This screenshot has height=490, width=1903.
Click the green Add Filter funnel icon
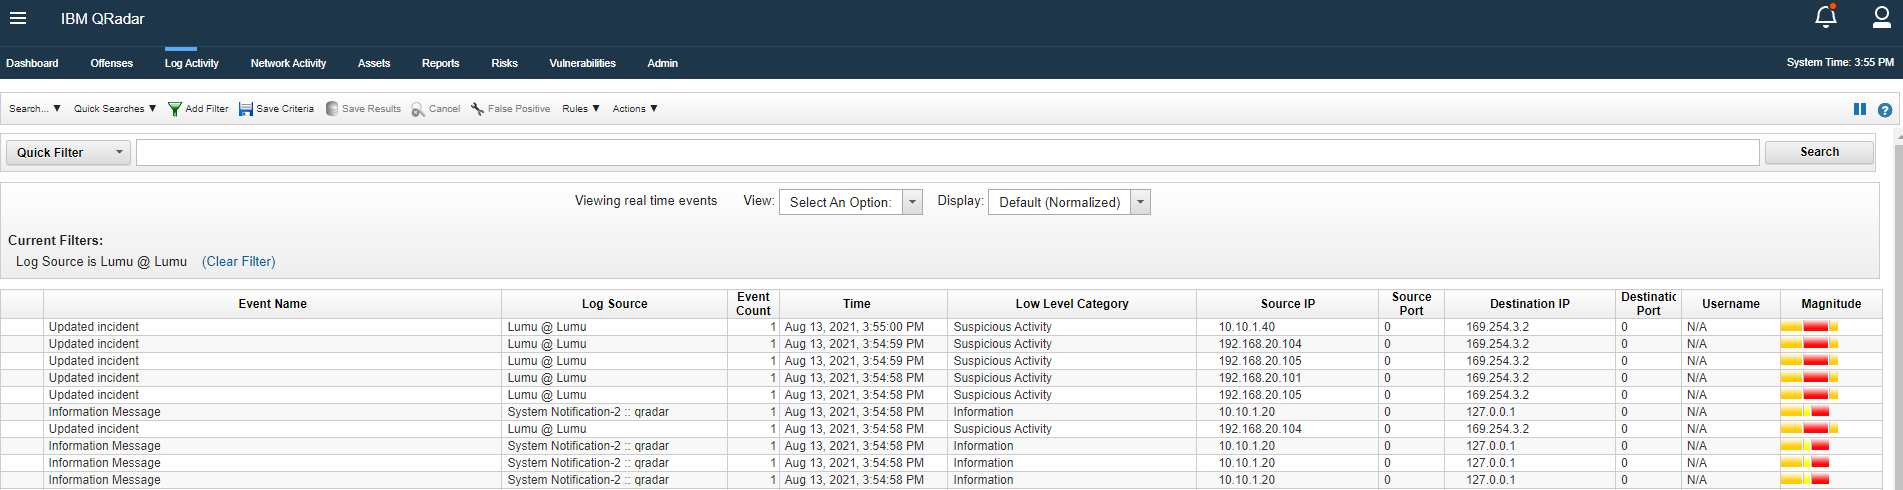pos(175,109)
